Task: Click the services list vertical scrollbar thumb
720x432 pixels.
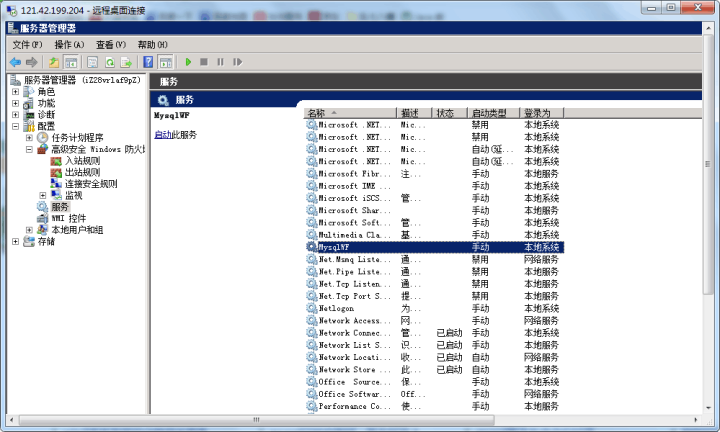Action: [x=708, y=164]
